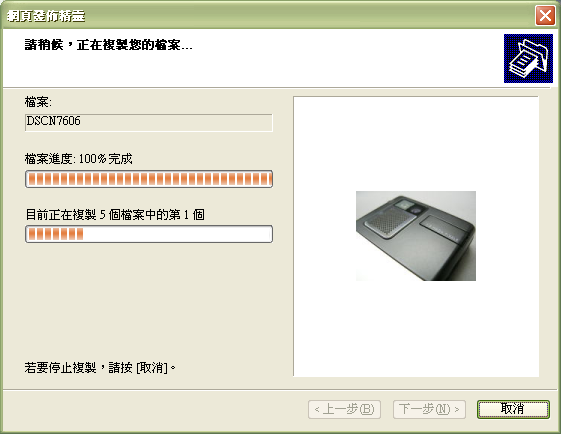Click empty part of overall progress bar
Viewport: 561px width, 434px height.
(x=177, y=234)
